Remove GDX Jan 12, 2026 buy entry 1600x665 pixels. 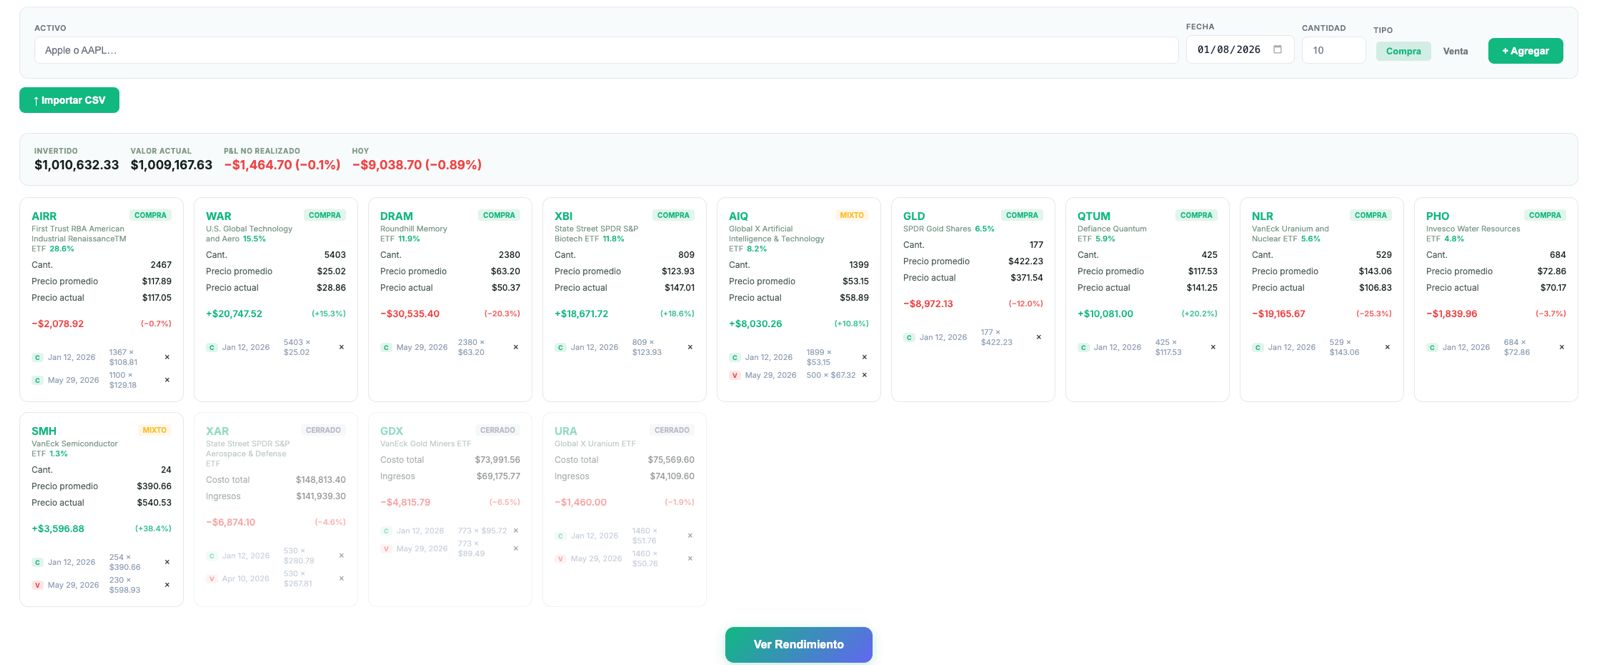point(516,531)
